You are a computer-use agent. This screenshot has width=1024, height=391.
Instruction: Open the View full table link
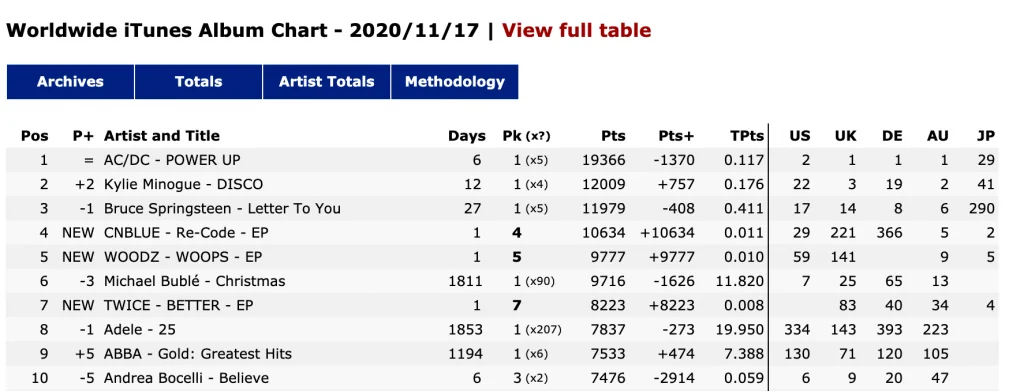coord(576,31)
